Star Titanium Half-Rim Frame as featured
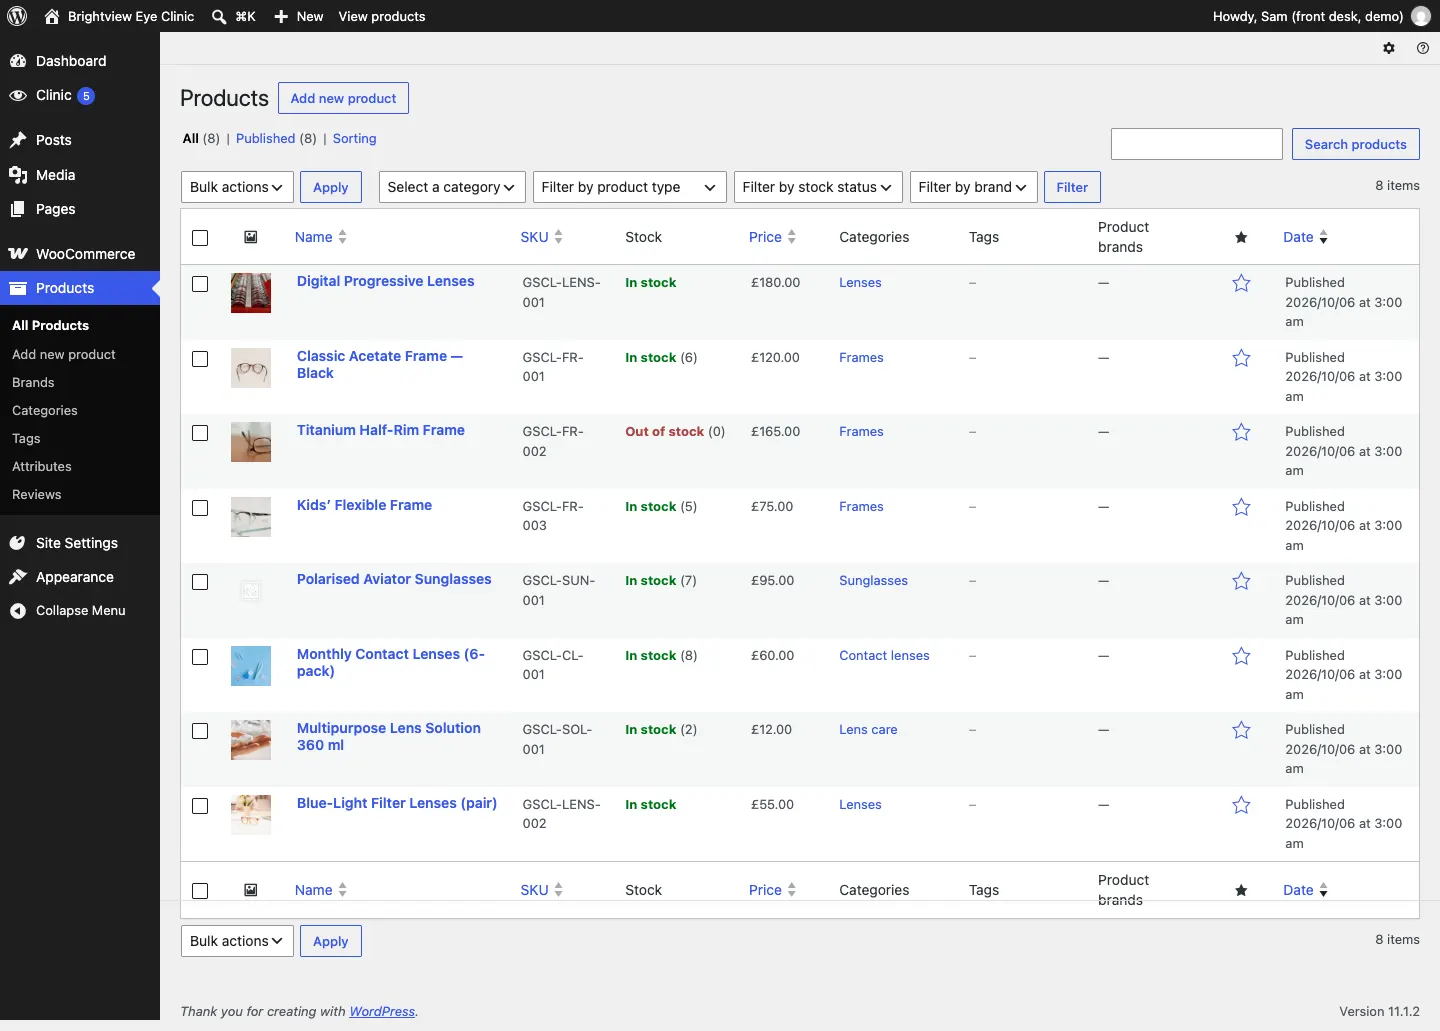 click(1241, 432)
